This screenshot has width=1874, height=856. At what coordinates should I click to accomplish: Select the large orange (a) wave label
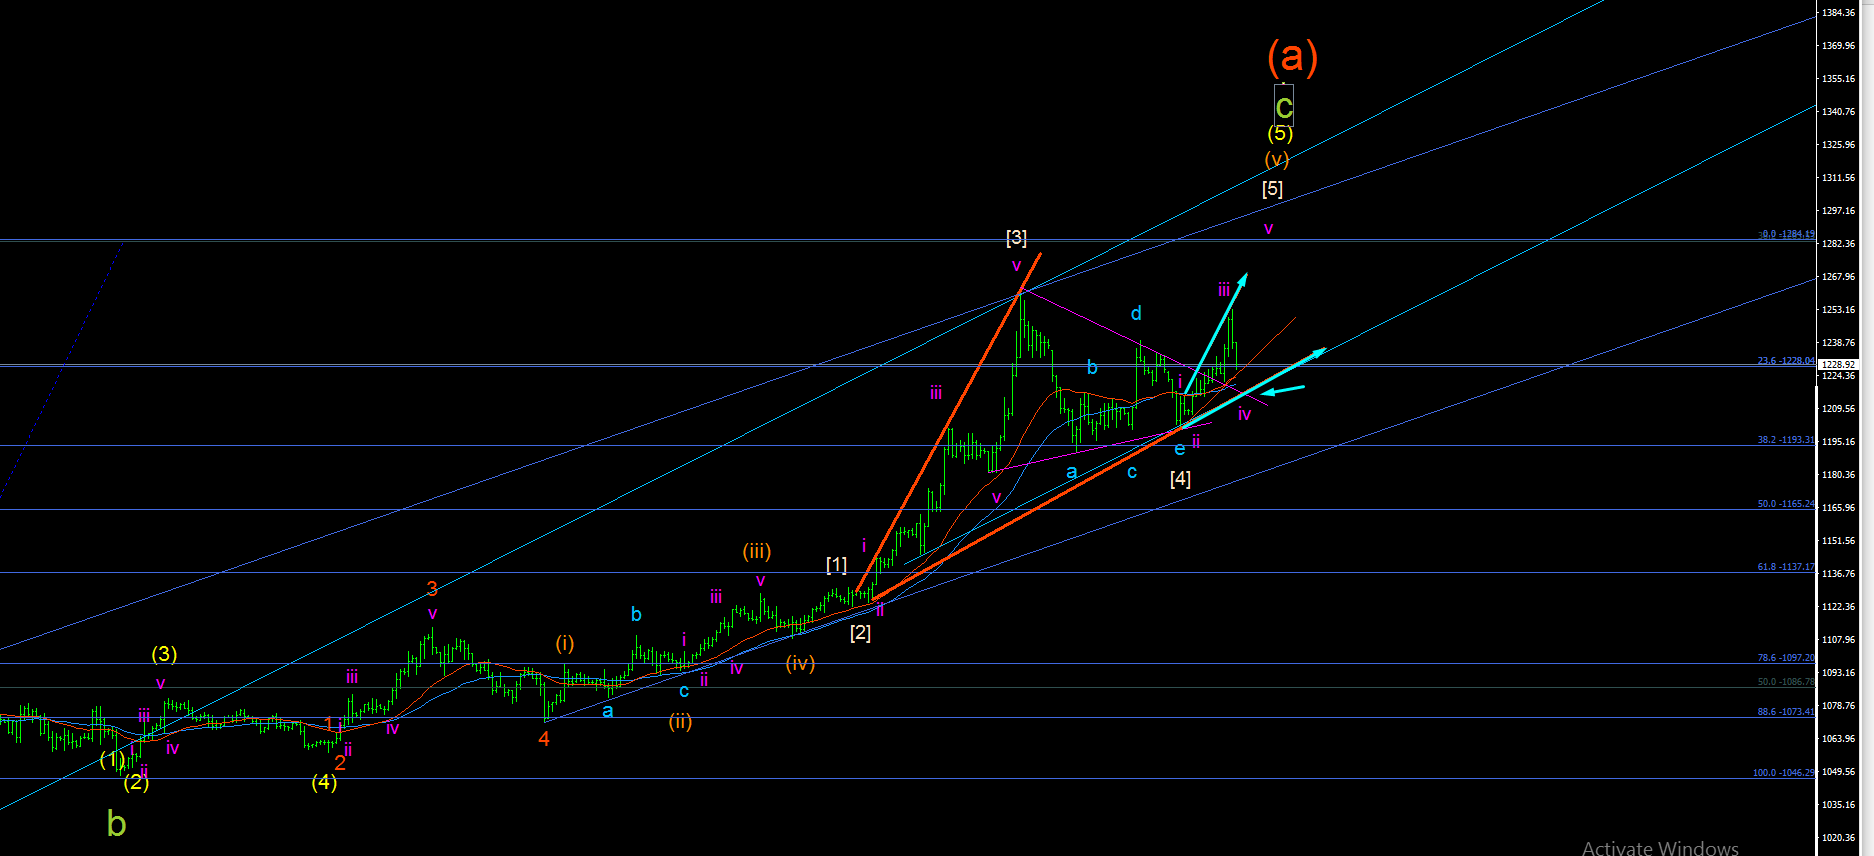click(1292, 57)
